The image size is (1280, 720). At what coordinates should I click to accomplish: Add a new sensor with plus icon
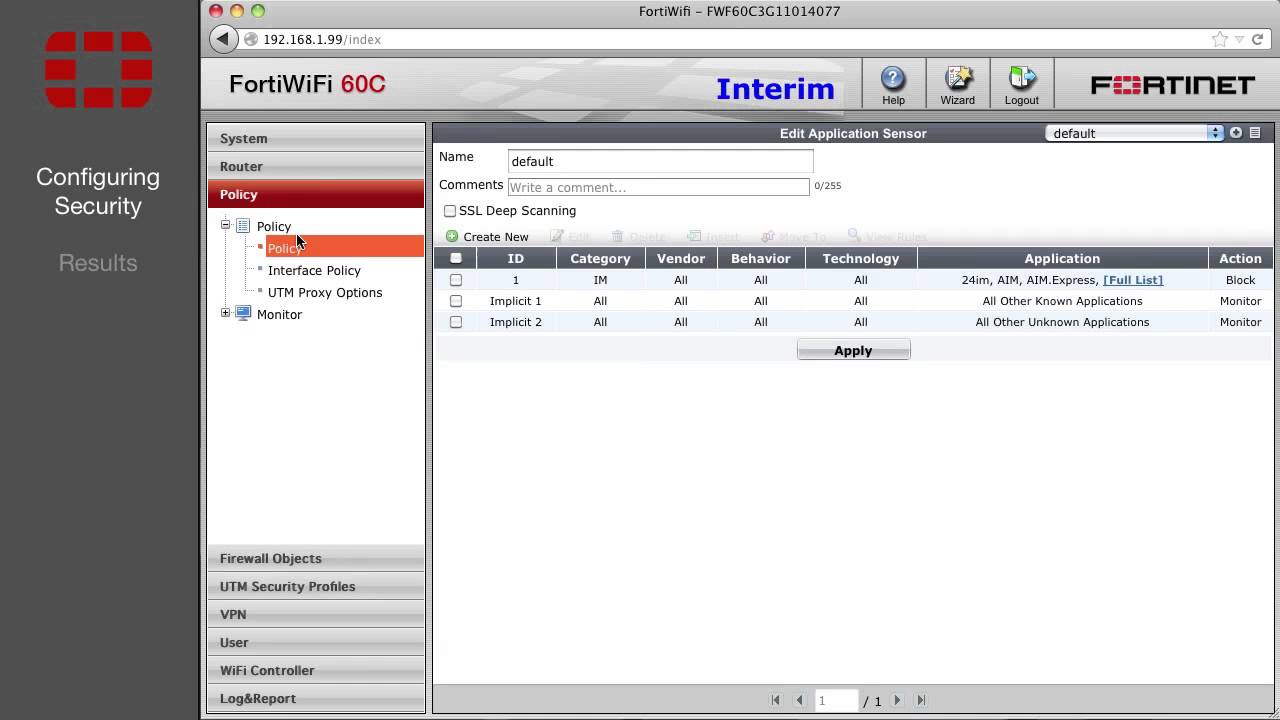[x=1236, y=133]
